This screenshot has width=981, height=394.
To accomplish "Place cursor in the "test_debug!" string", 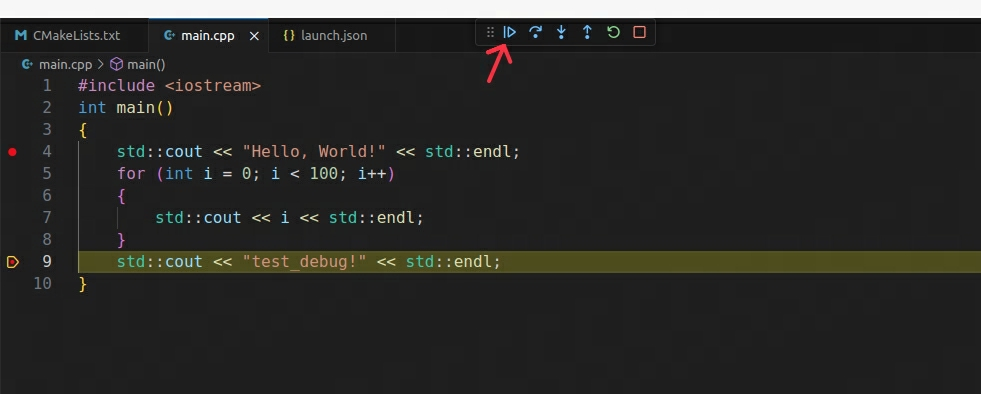I will (305, 261).
